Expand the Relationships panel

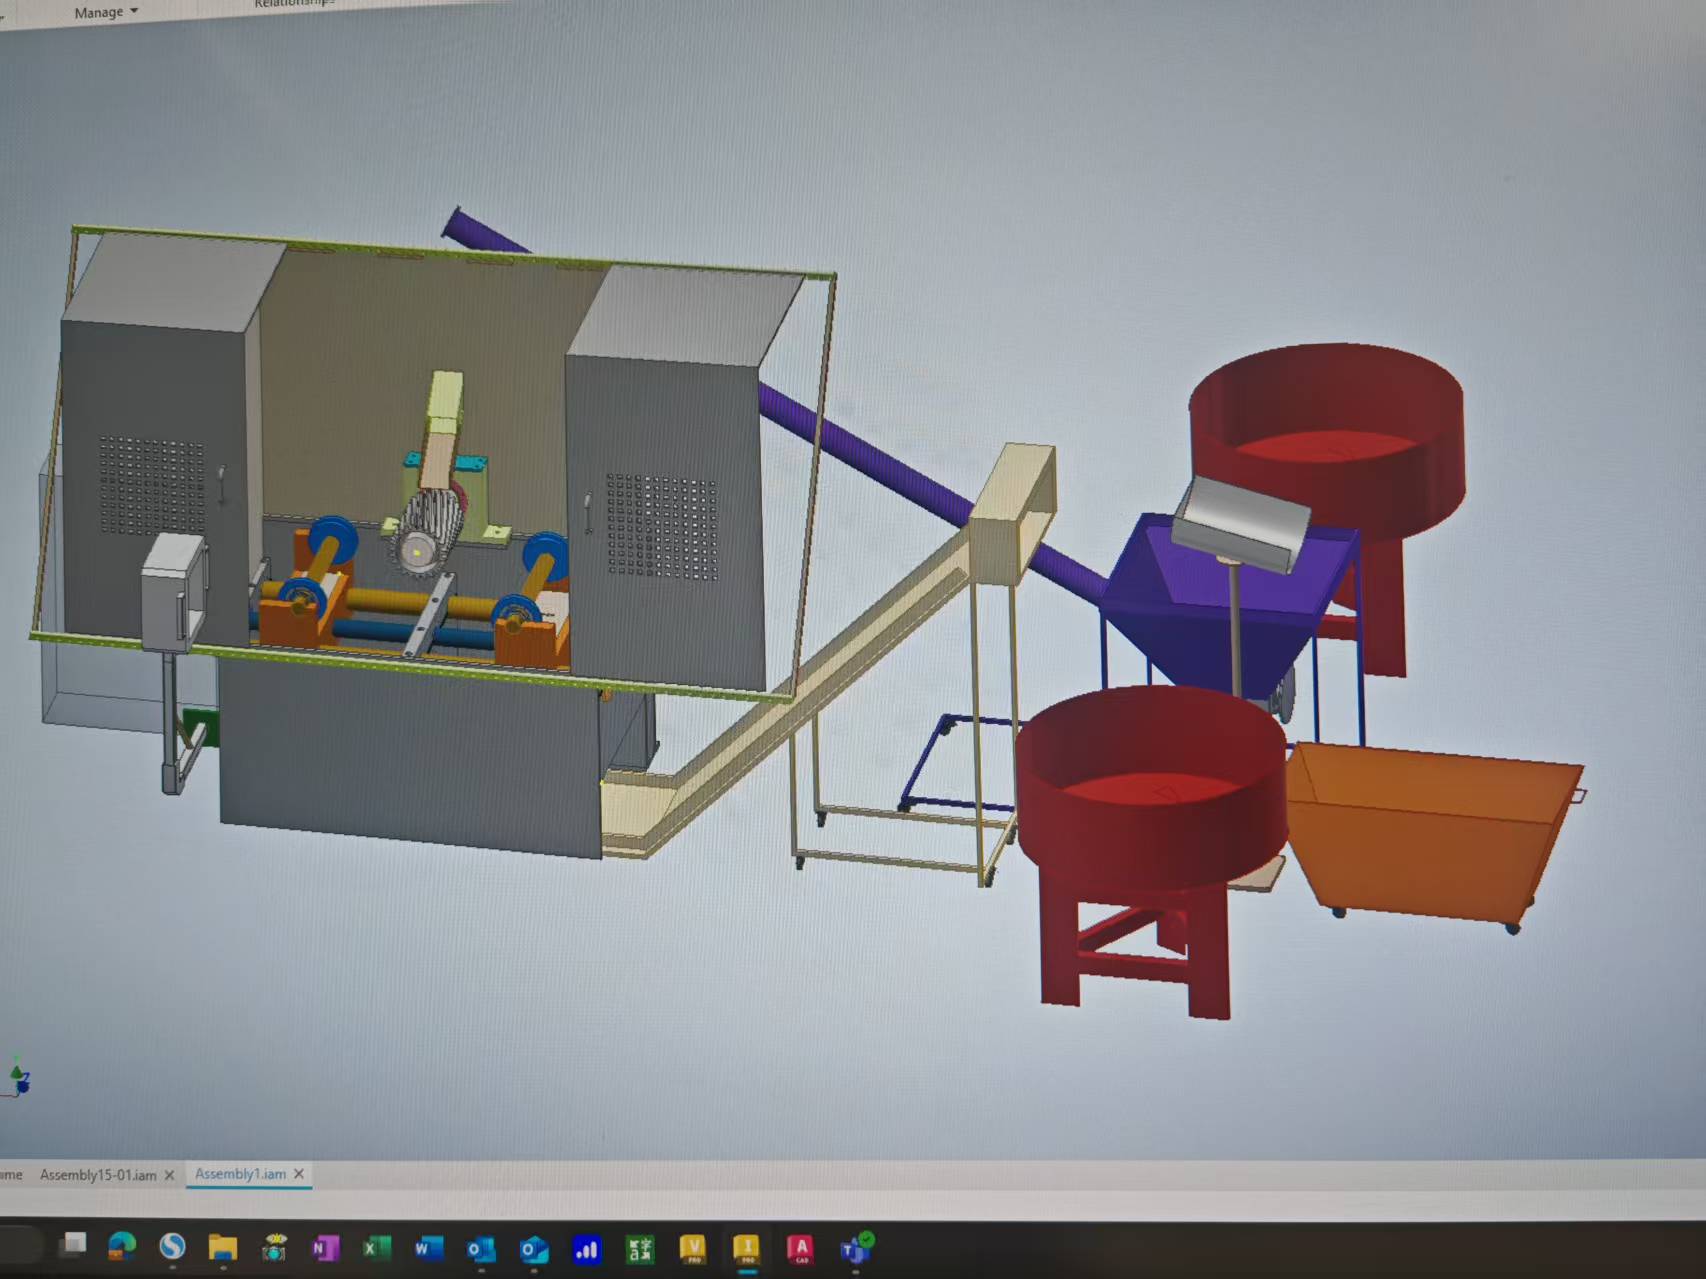[x=292, y=3]
